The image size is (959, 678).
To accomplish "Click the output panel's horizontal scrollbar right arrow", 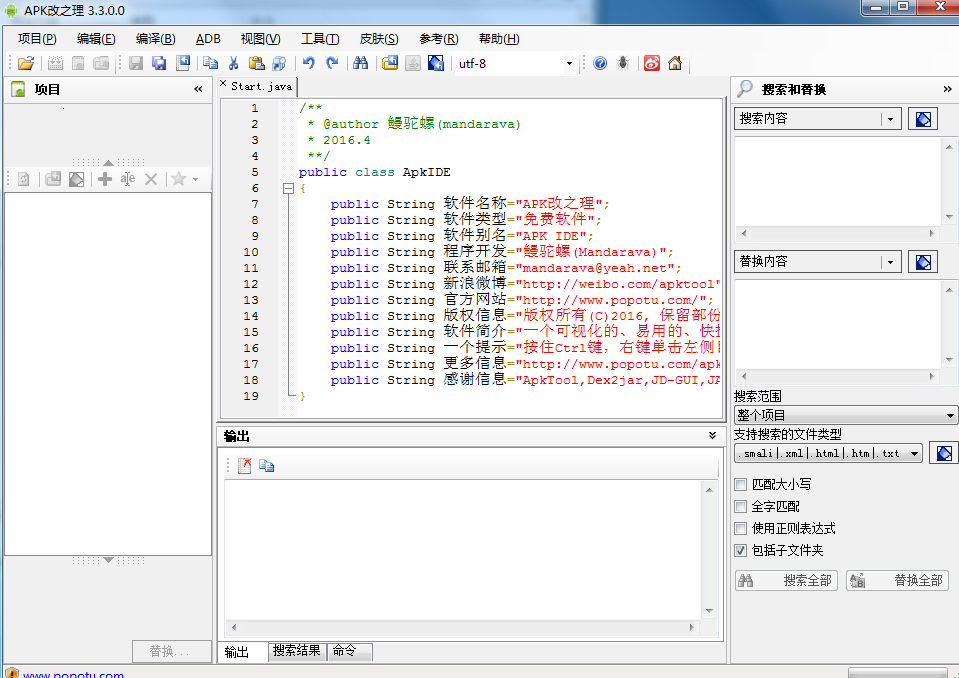I will pos(692,627).
